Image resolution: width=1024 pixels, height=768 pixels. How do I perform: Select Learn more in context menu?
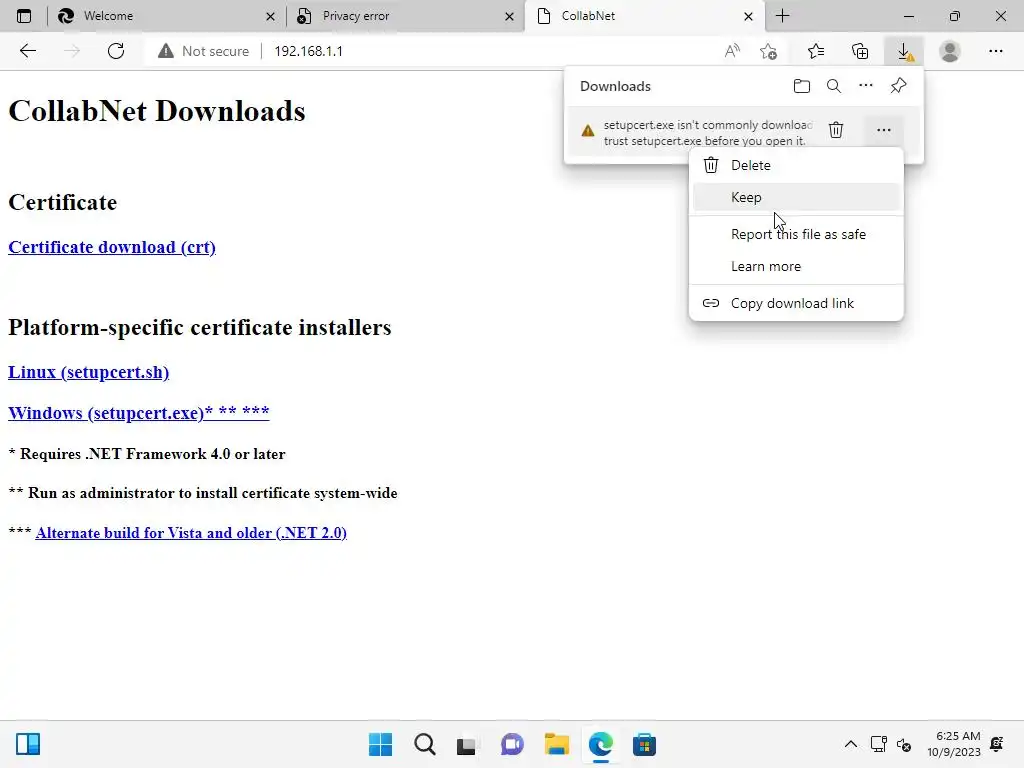click(796, 266)
